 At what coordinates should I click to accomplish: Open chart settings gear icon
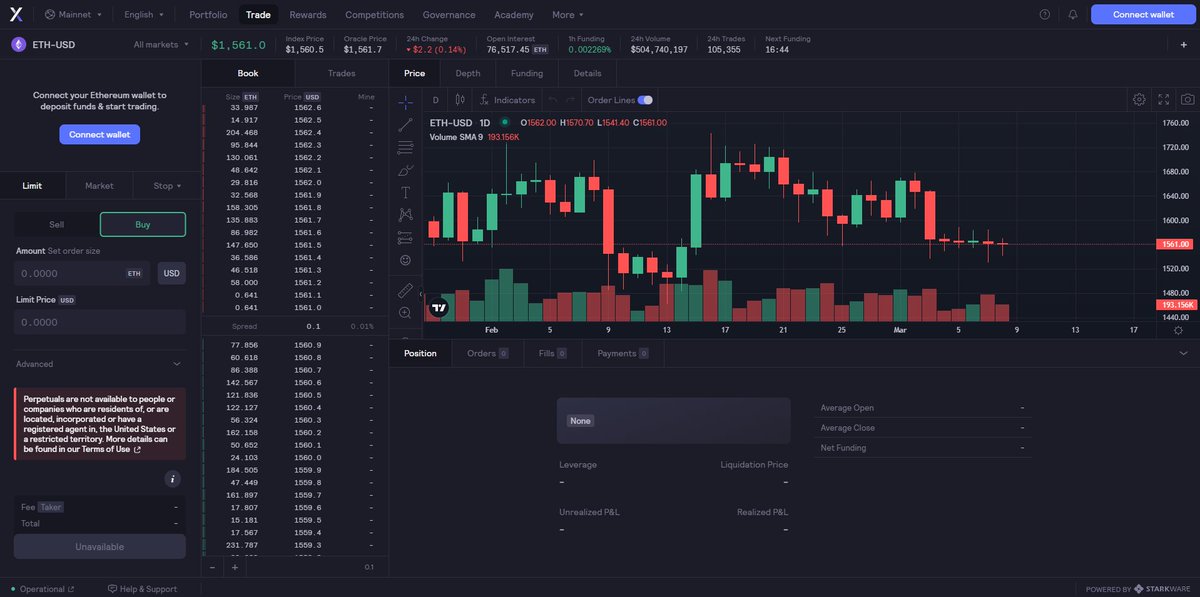click(1139, 100)
